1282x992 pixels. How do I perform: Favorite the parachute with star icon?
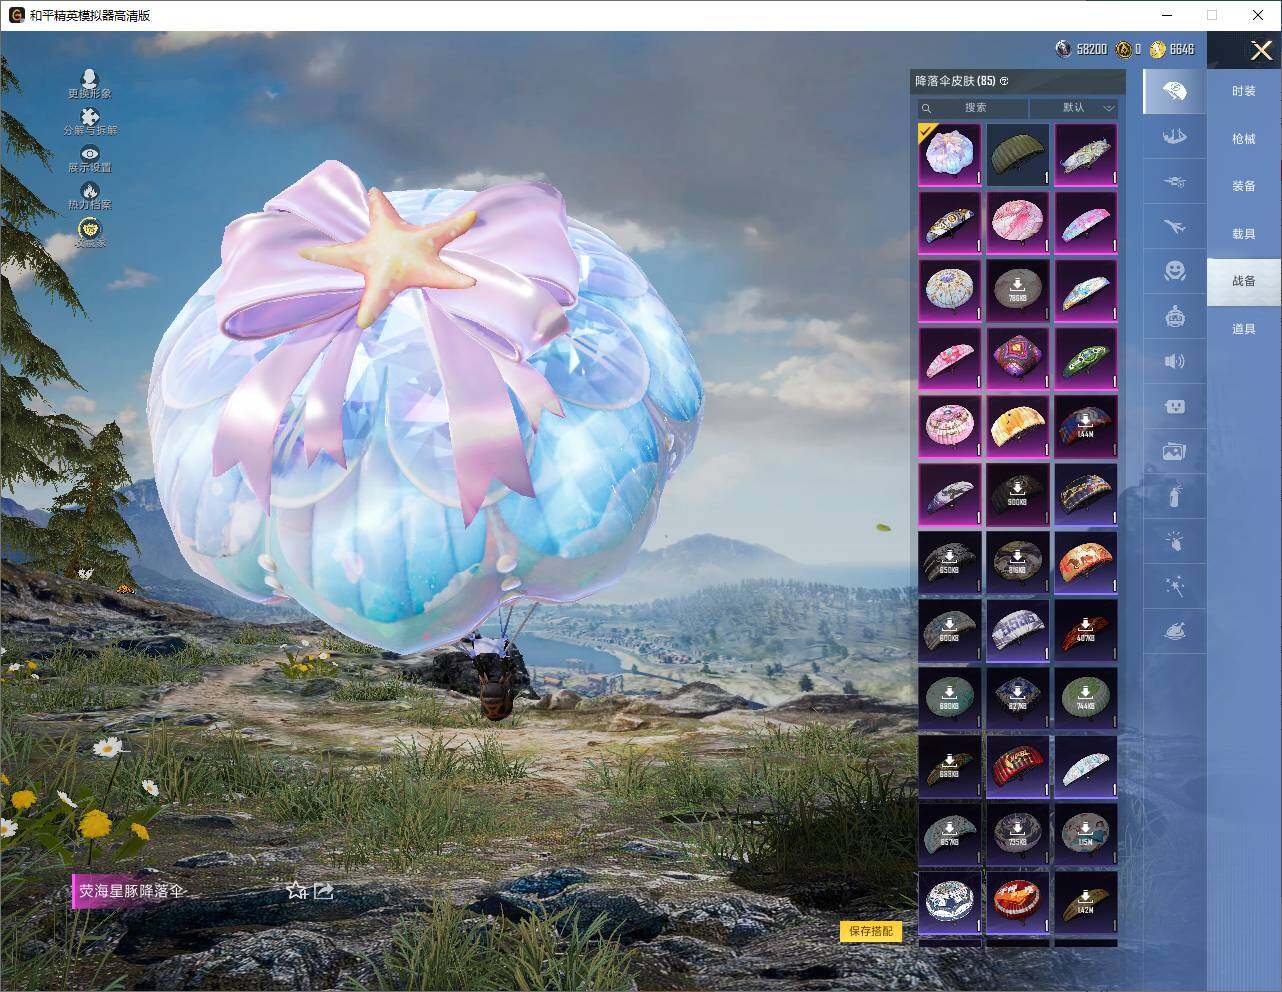point(296,890)
